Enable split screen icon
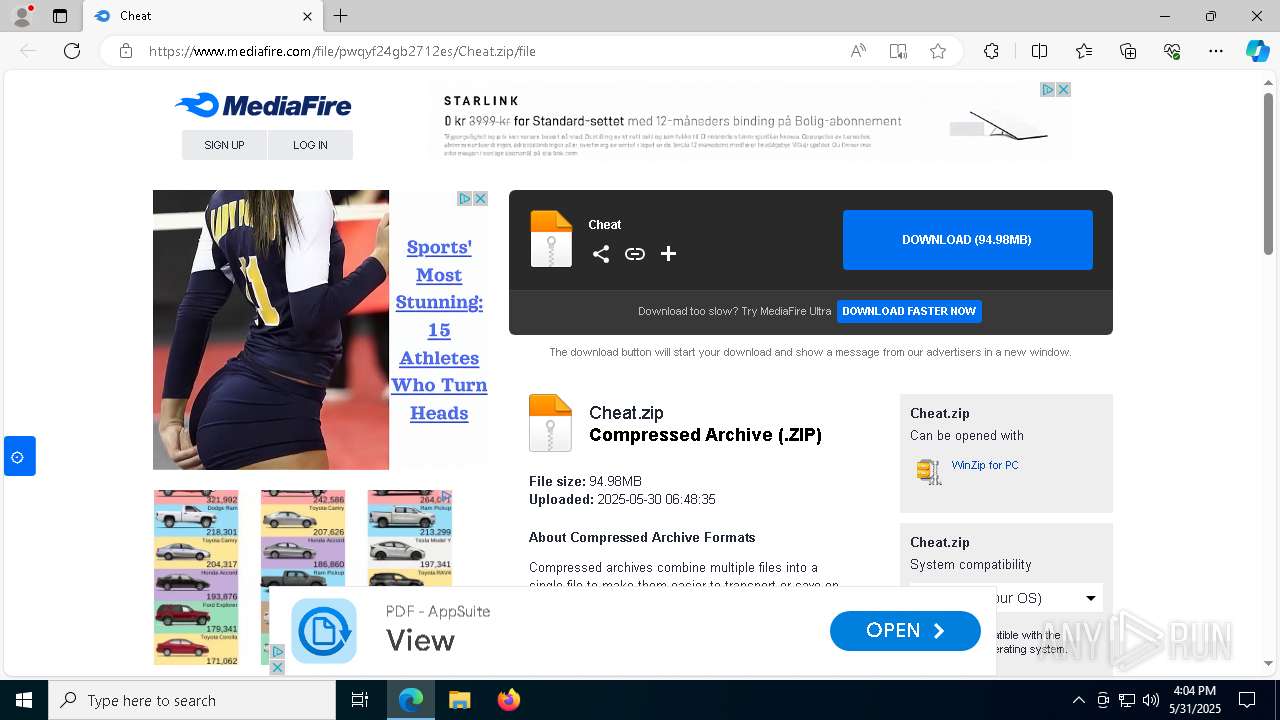This screenshot has width=1280, height=720. coord(1039,51)
